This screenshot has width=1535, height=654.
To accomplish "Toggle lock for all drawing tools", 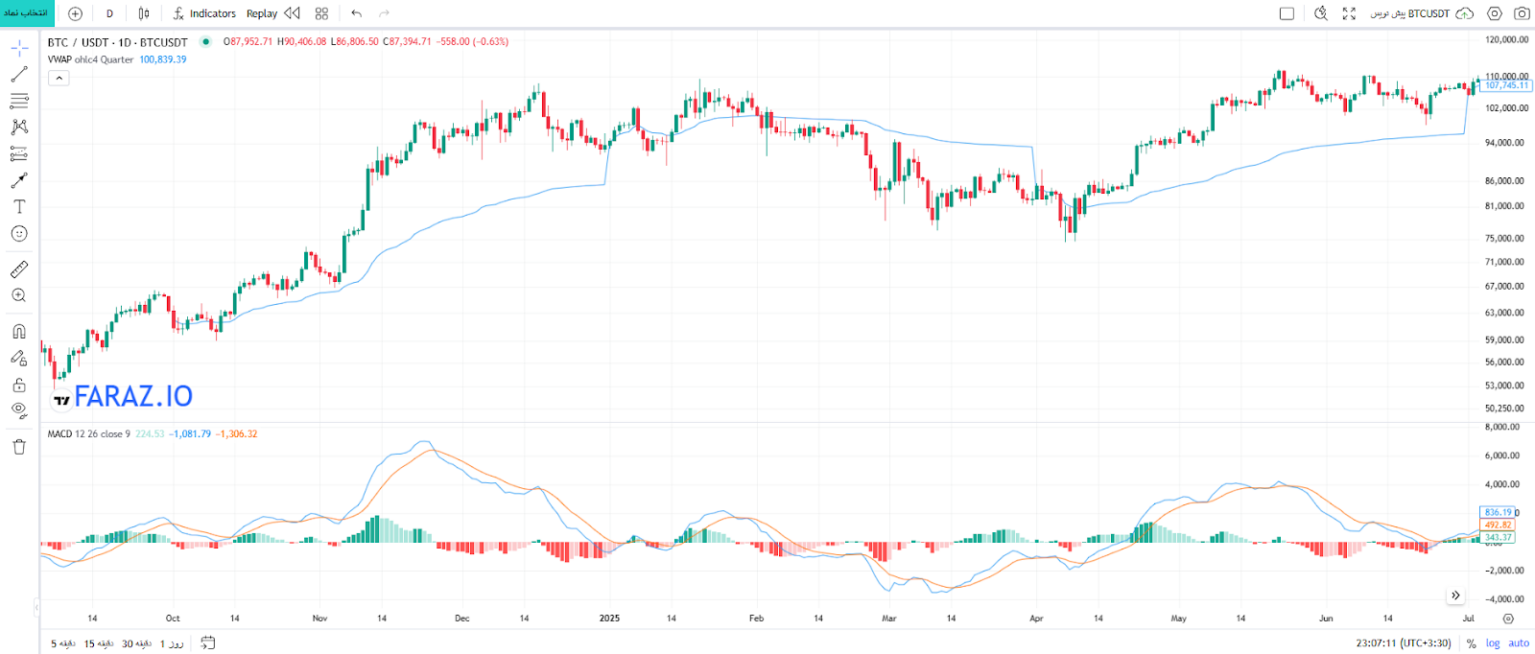I will pos(19,385).
